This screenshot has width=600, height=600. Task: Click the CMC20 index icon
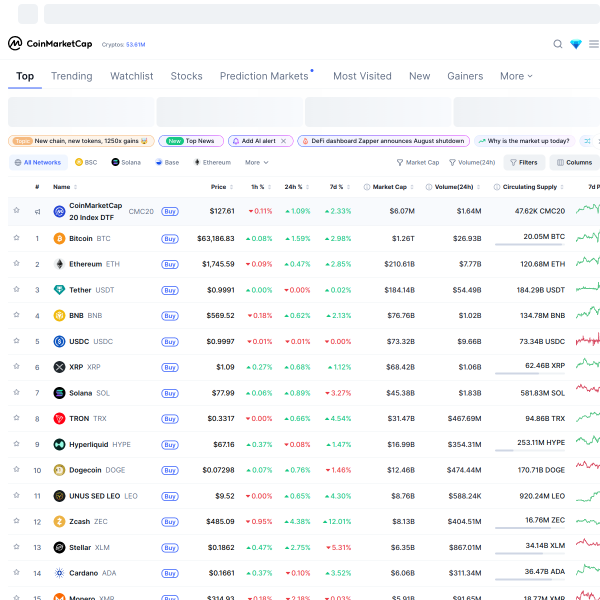click(59, 211)
